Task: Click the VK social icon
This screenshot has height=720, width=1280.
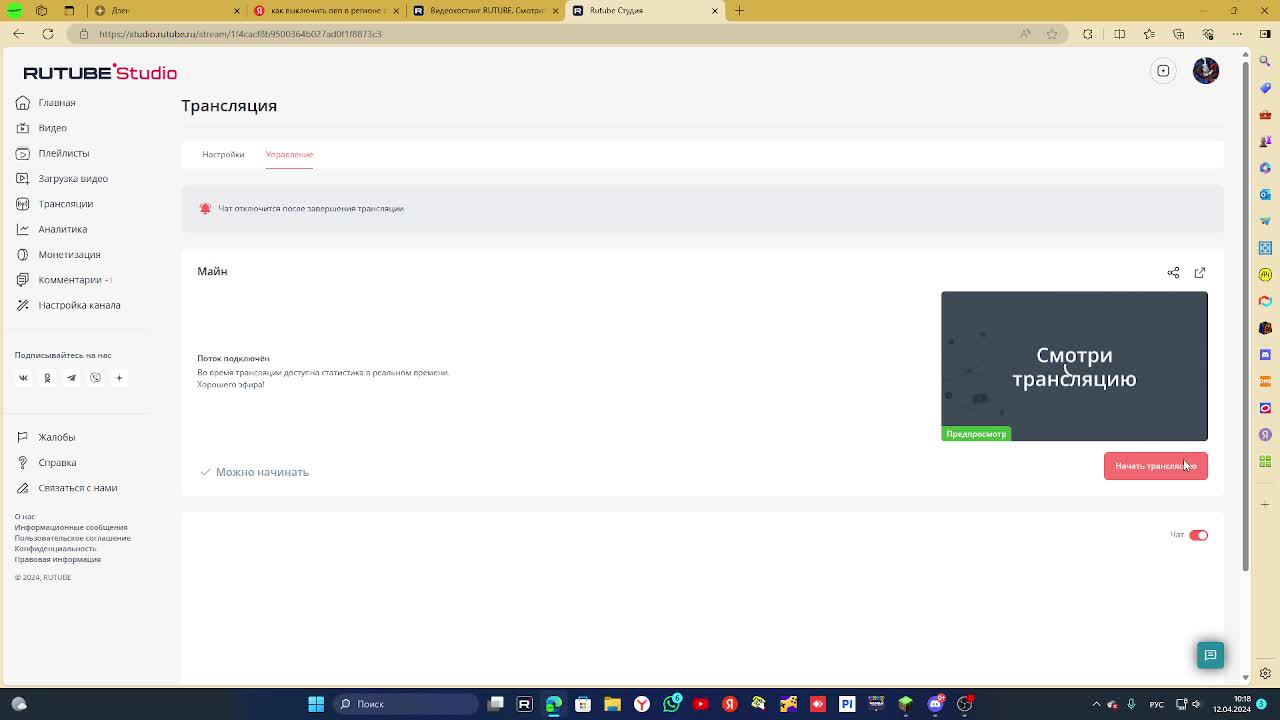Action: coord(23,378)
